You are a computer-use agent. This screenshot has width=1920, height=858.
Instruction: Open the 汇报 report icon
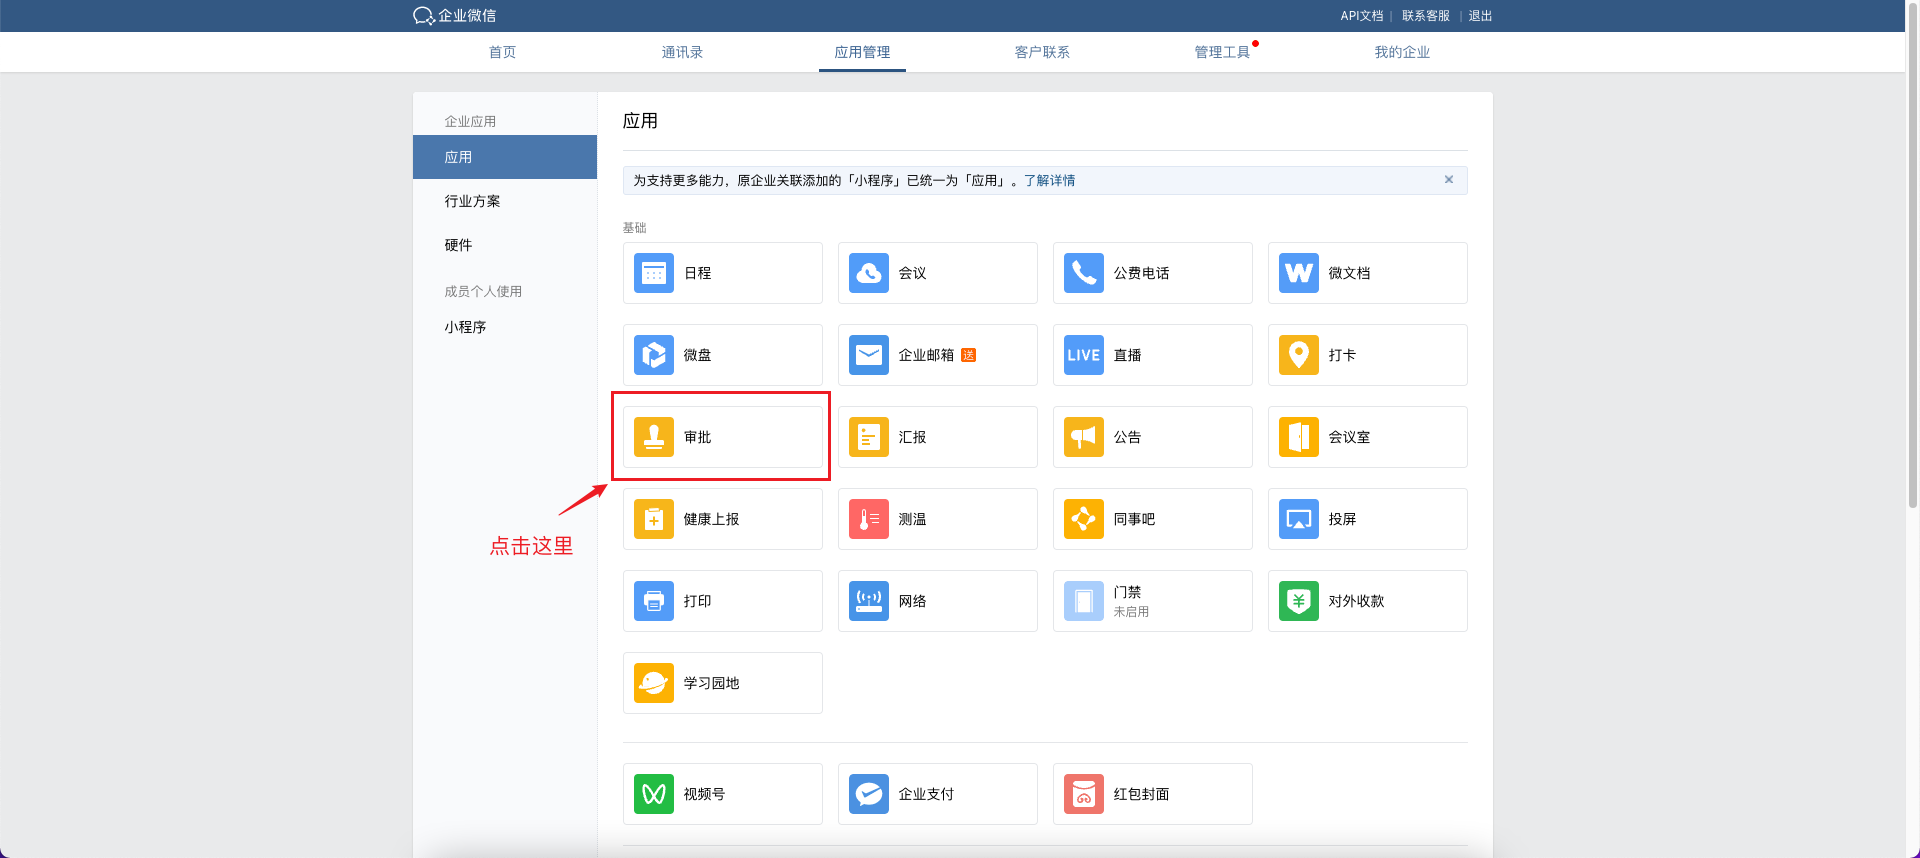point(869,437)
